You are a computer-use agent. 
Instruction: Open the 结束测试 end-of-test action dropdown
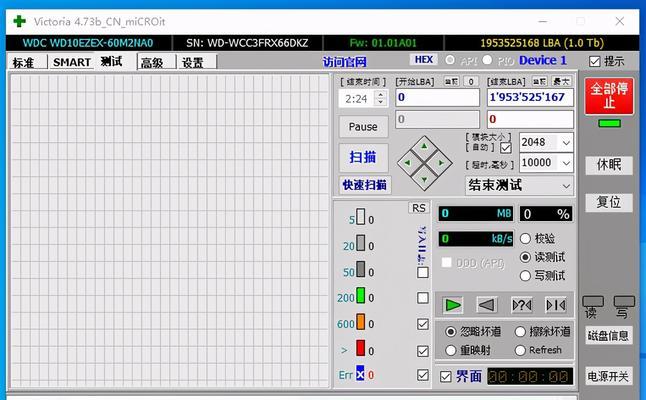click(566, 186)
